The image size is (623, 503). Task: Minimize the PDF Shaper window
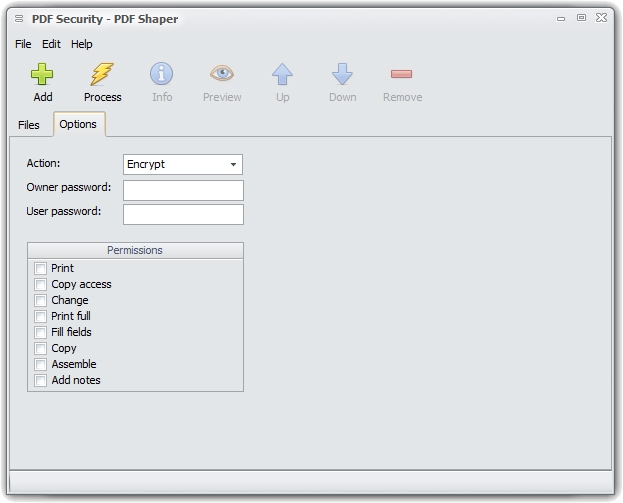coord(561,18)
